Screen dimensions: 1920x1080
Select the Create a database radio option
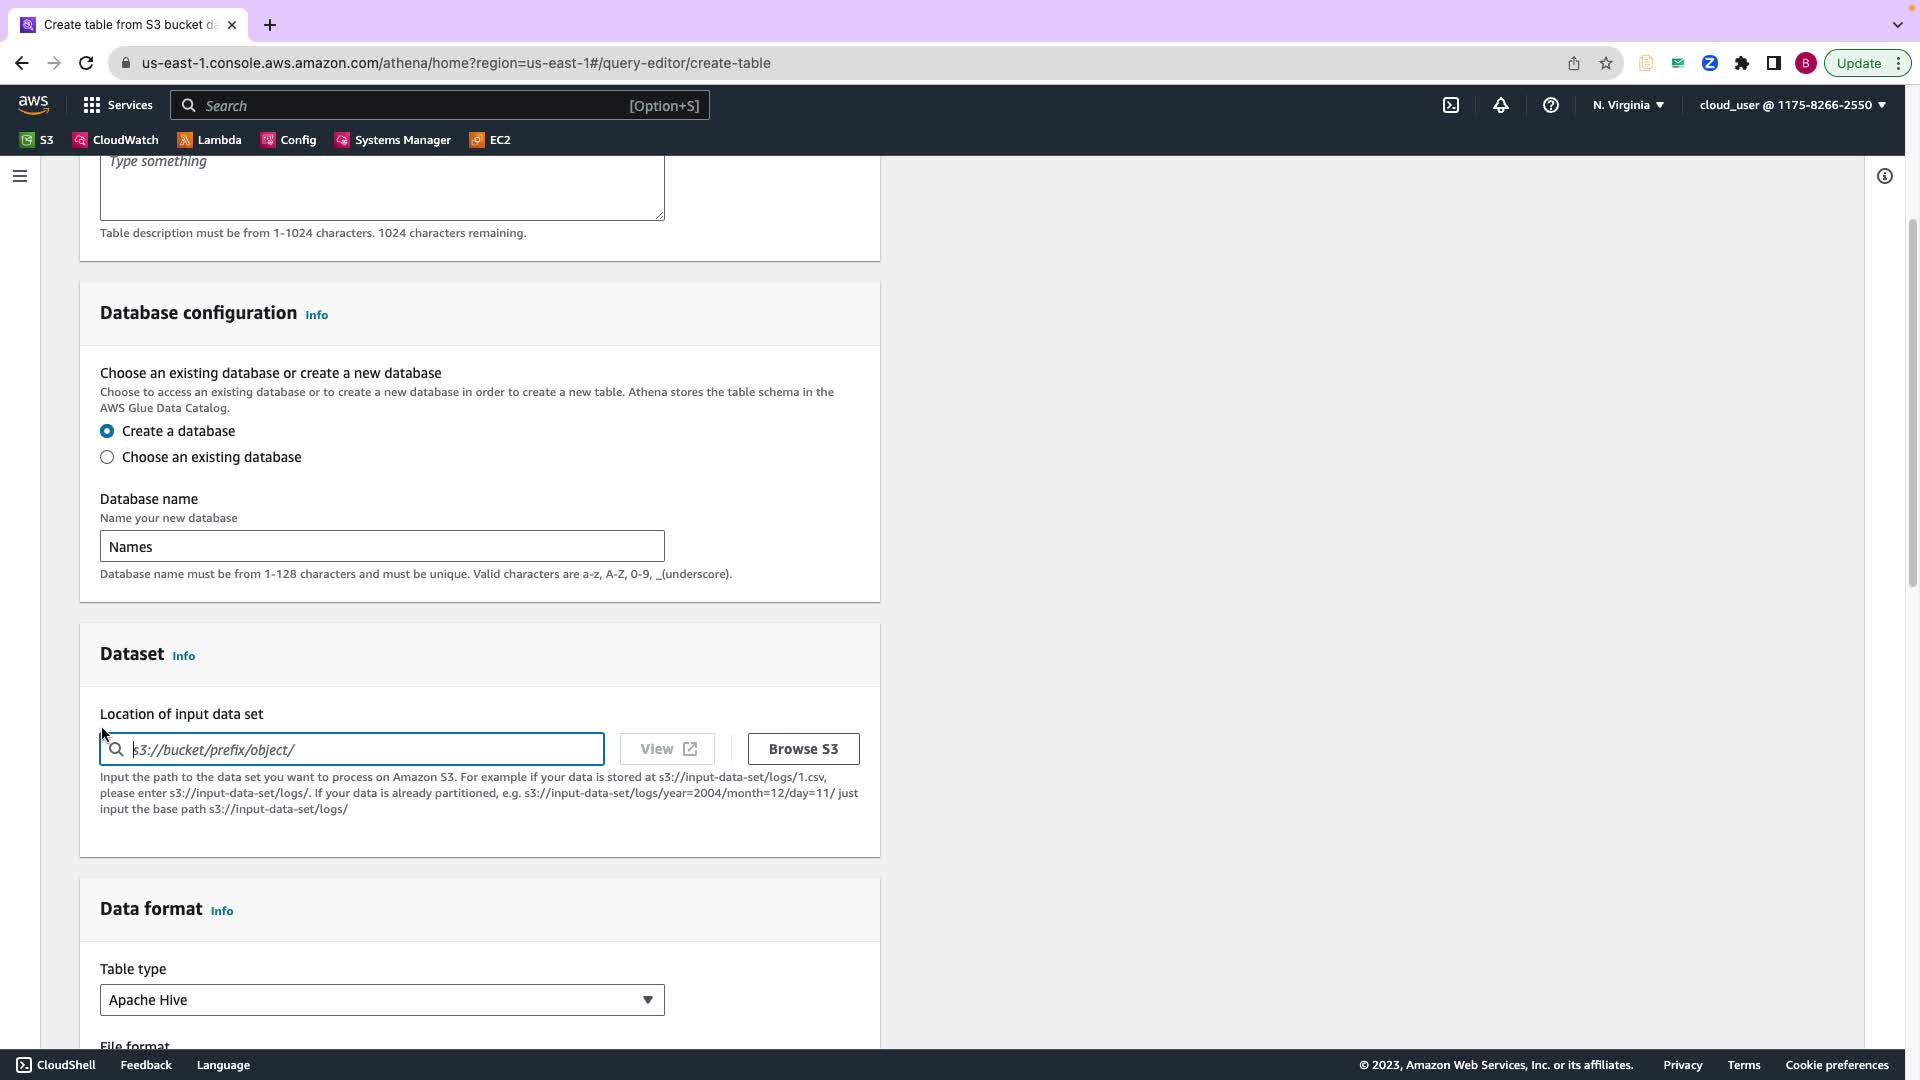(107, 431)
